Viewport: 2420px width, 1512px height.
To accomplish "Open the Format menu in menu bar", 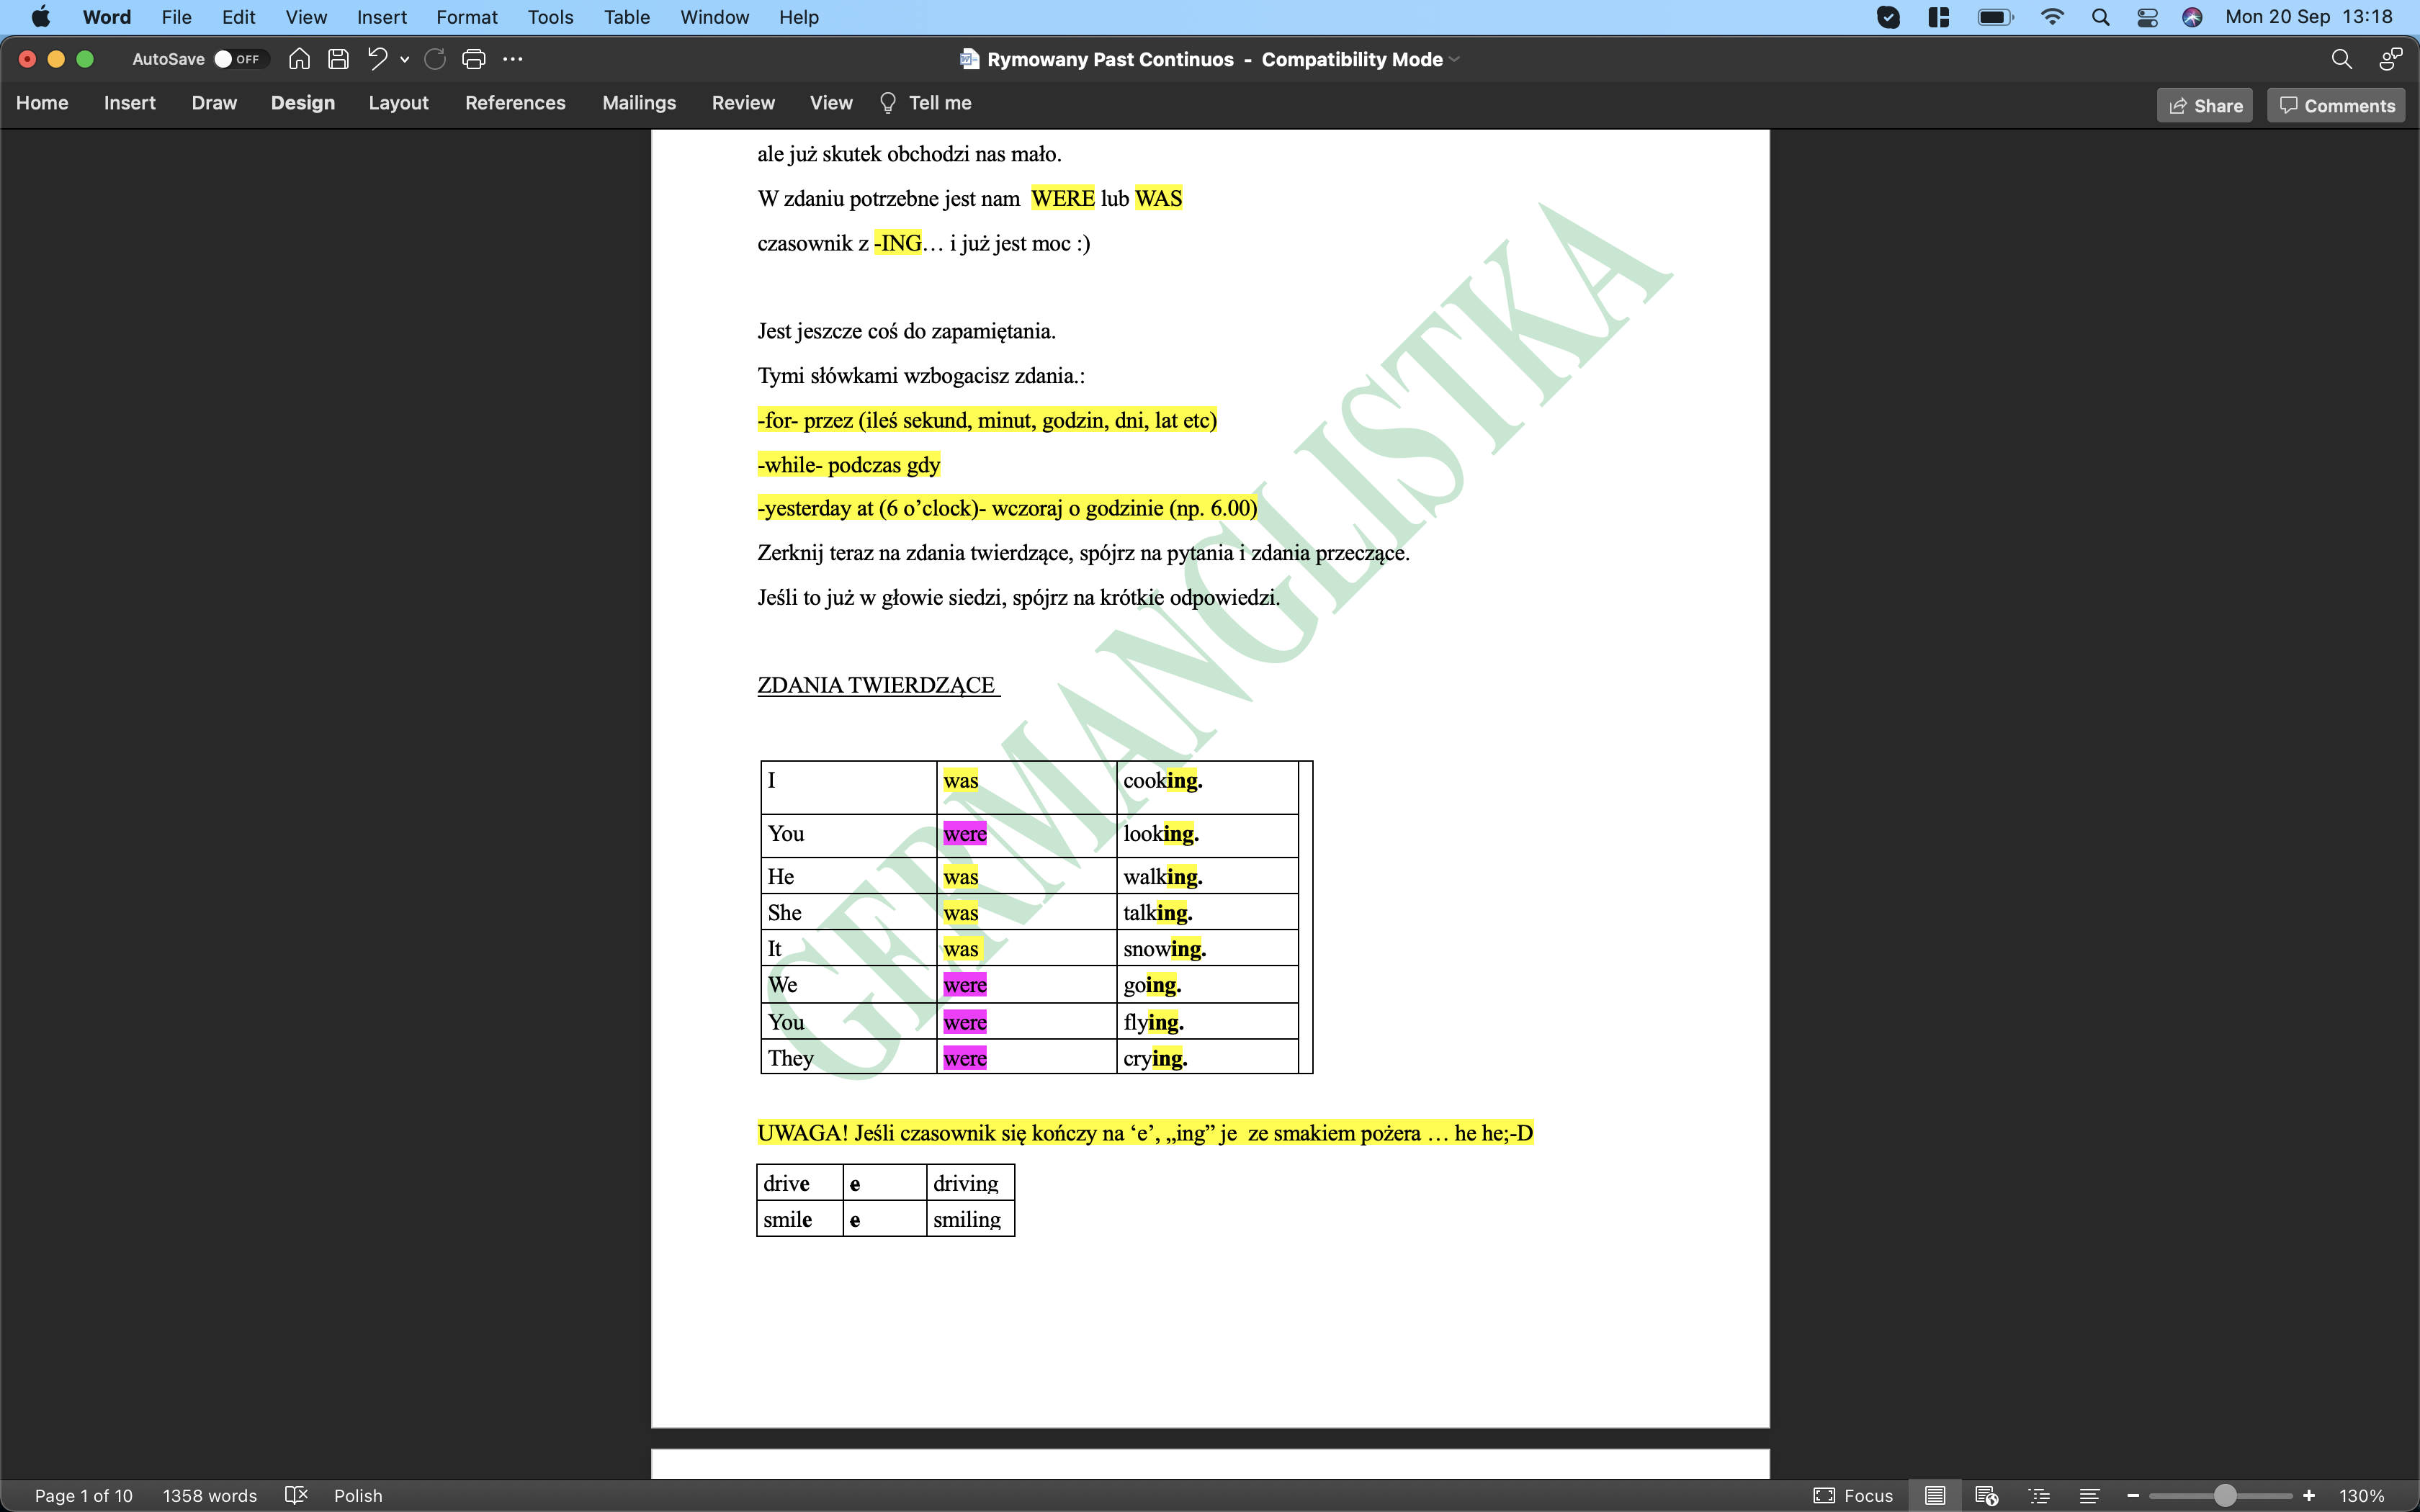I will [466, 17].
